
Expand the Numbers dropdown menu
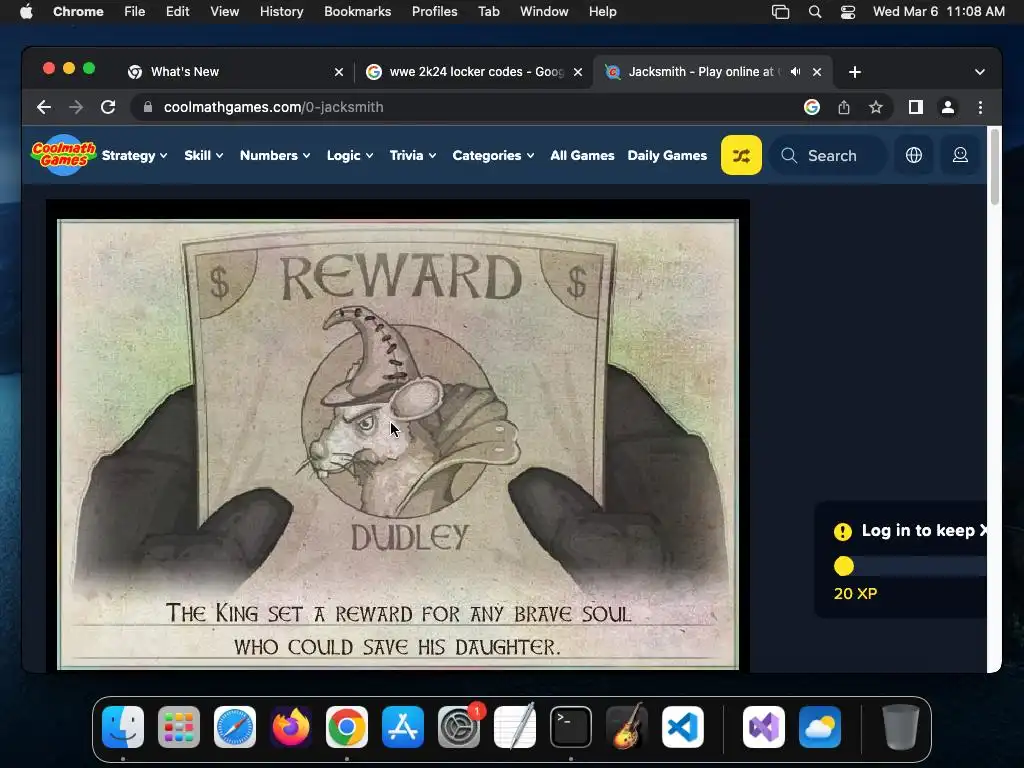coord(275,155)
